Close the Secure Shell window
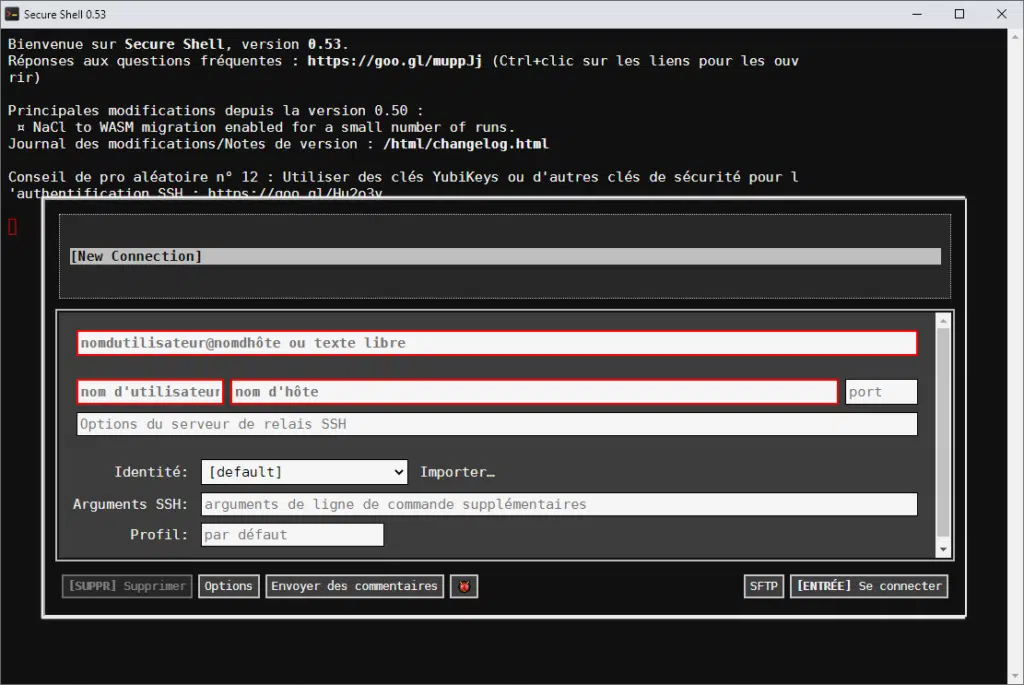 pos(1002,14)
